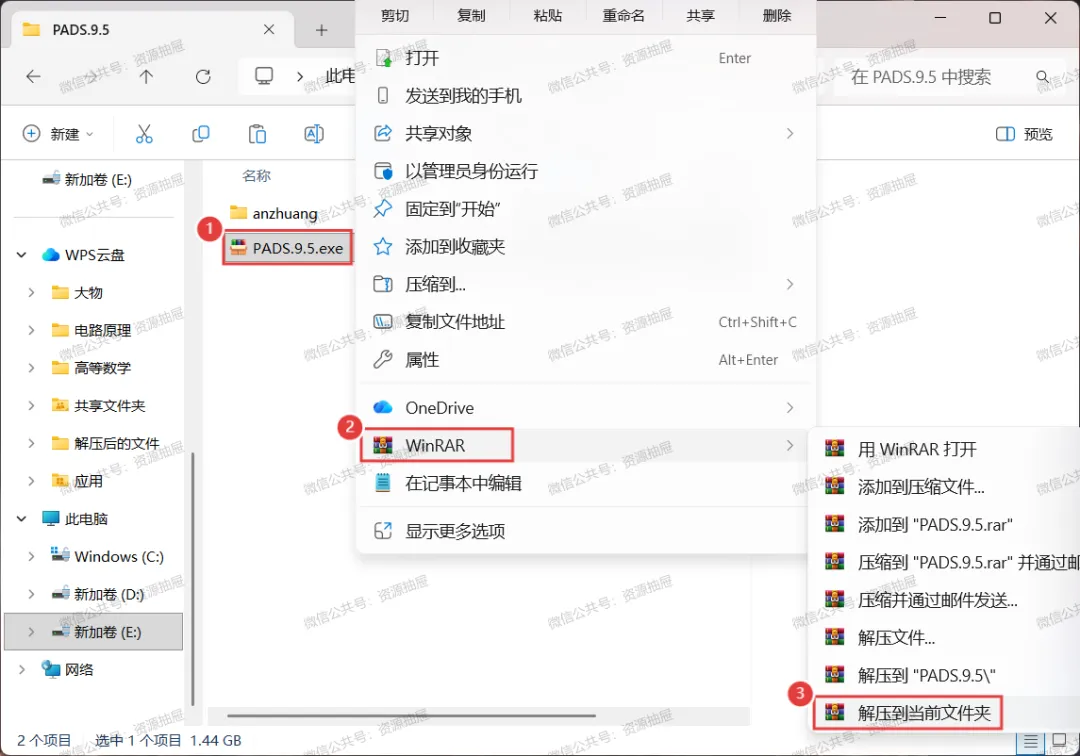Expand the 电路原理 folder node
Screen dimensions: 1080x756
click(x=31, y=330)
